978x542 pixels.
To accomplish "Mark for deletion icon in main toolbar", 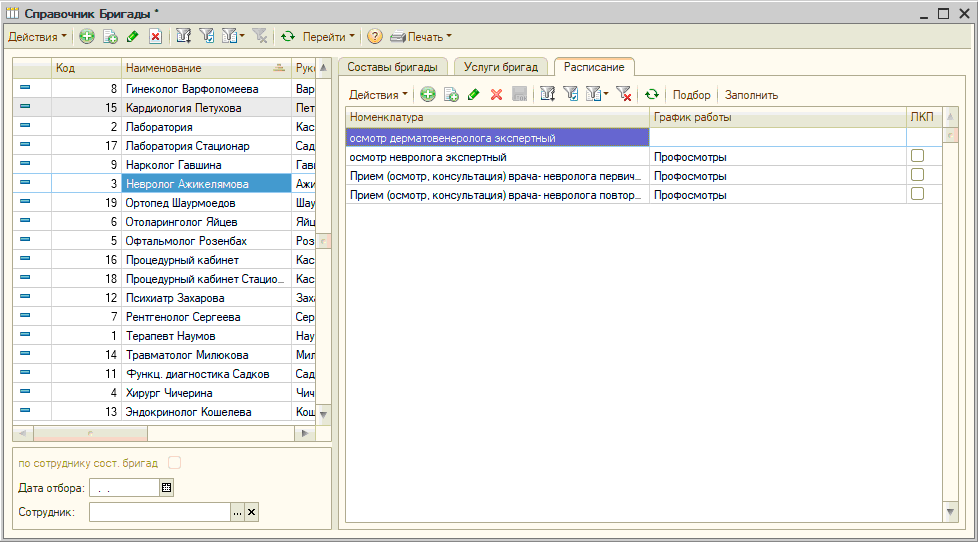I will (x=155, y=37).
